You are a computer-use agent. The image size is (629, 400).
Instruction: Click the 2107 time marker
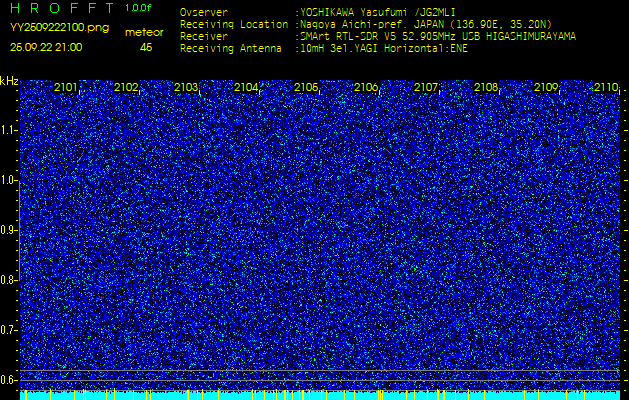(426, 87)
